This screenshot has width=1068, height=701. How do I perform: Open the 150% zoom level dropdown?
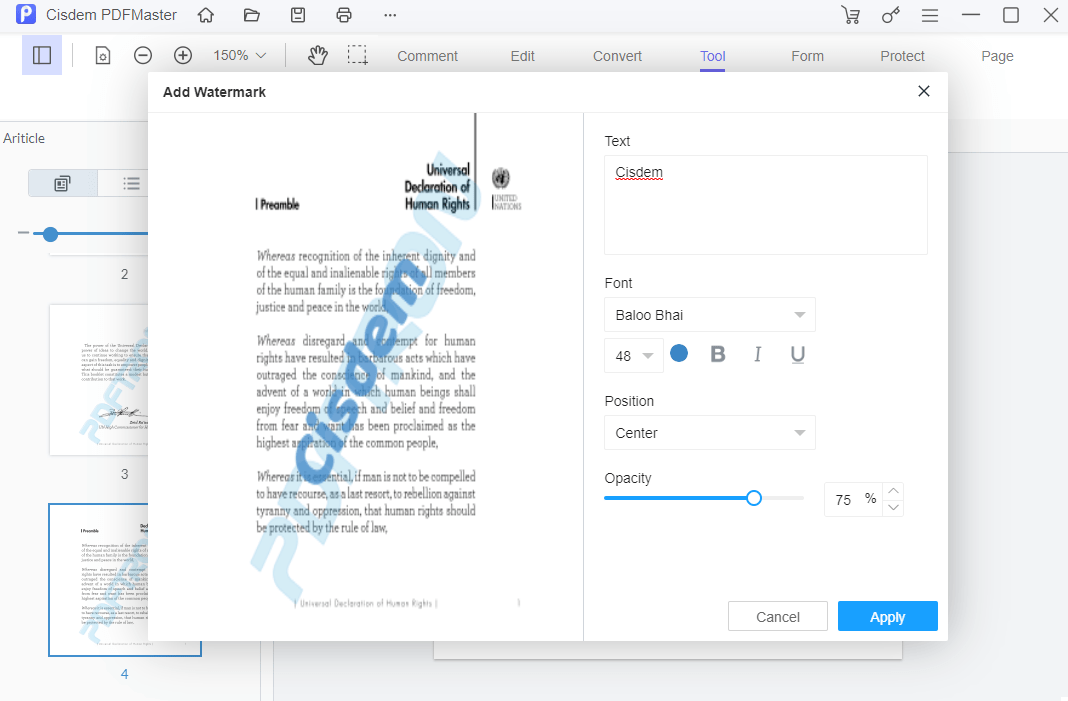[x=239, y=55]
